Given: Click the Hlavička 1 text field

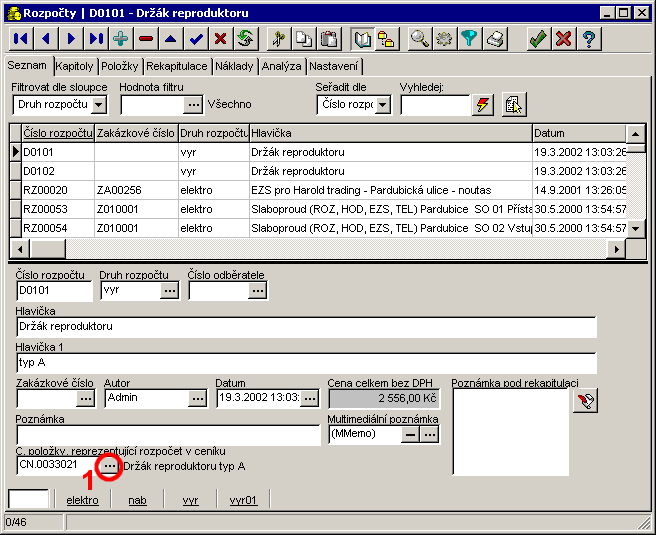Looking at the screenshot, I should [306, 362].
